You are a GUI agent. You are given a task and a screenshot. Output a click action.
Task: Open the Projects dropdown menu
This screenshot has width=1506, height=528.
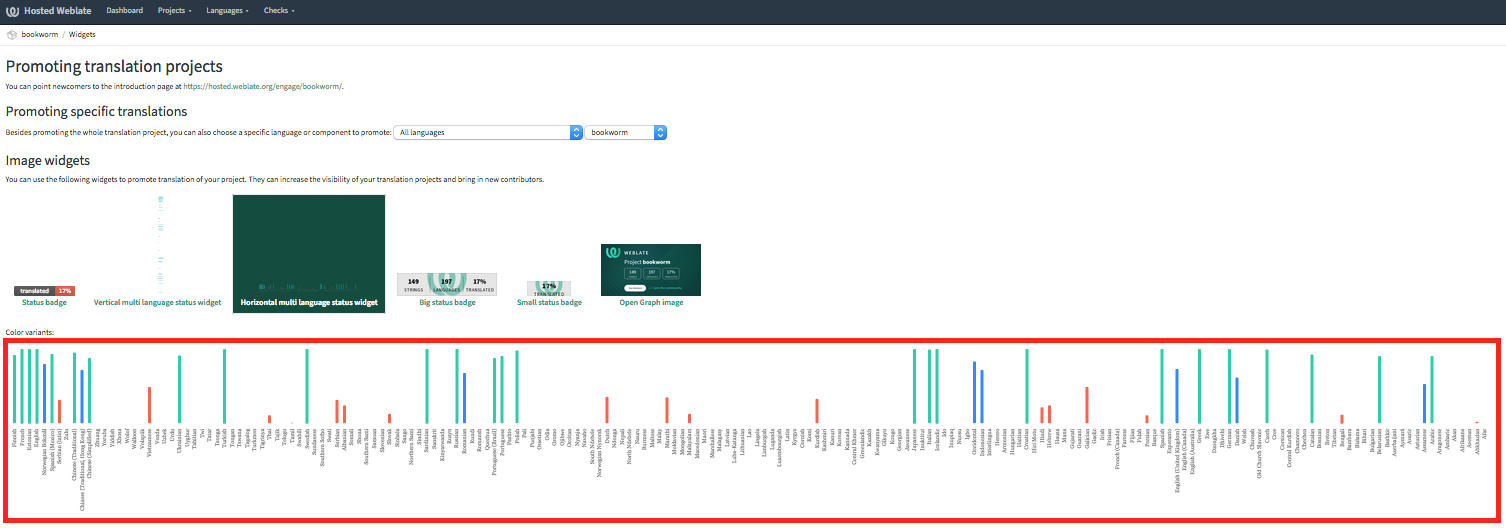tap(175, 11)
